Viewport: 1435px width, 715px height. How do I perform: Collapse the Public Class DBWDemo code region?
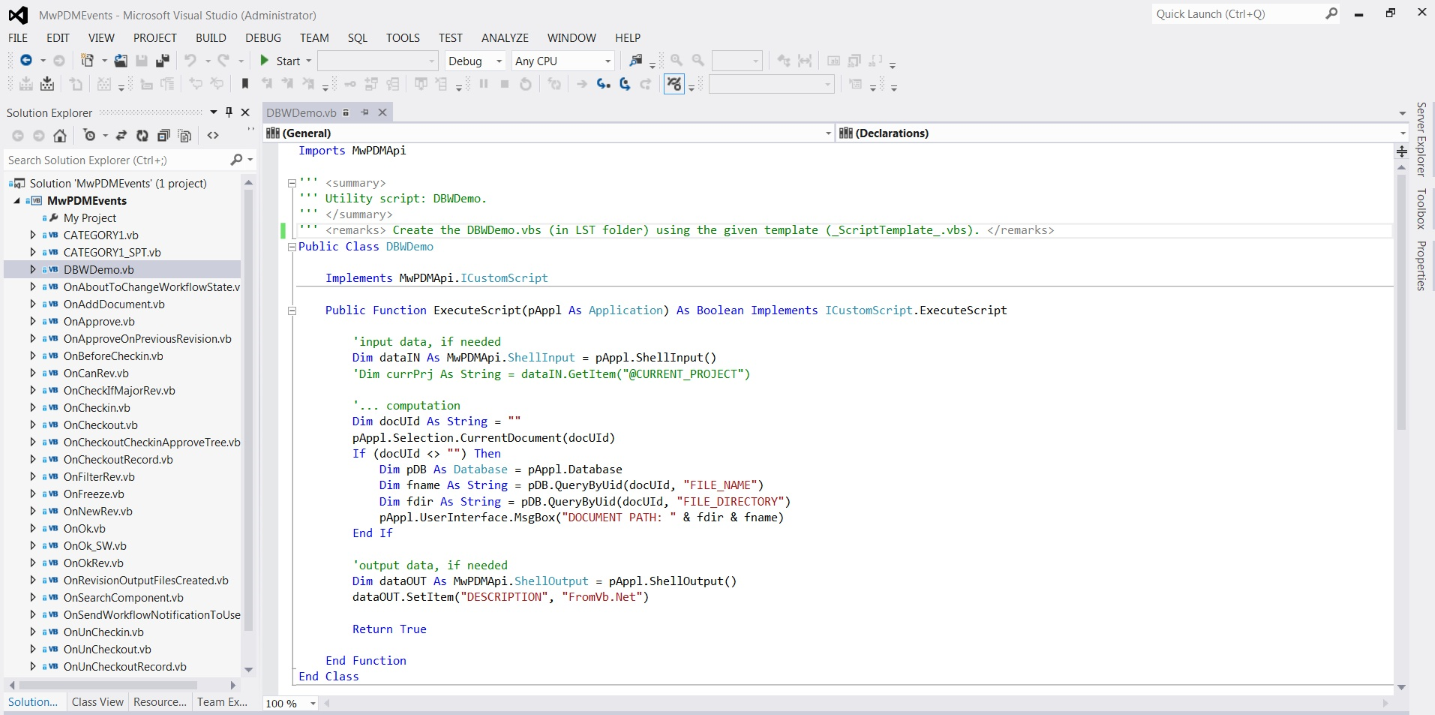(292, 247)
